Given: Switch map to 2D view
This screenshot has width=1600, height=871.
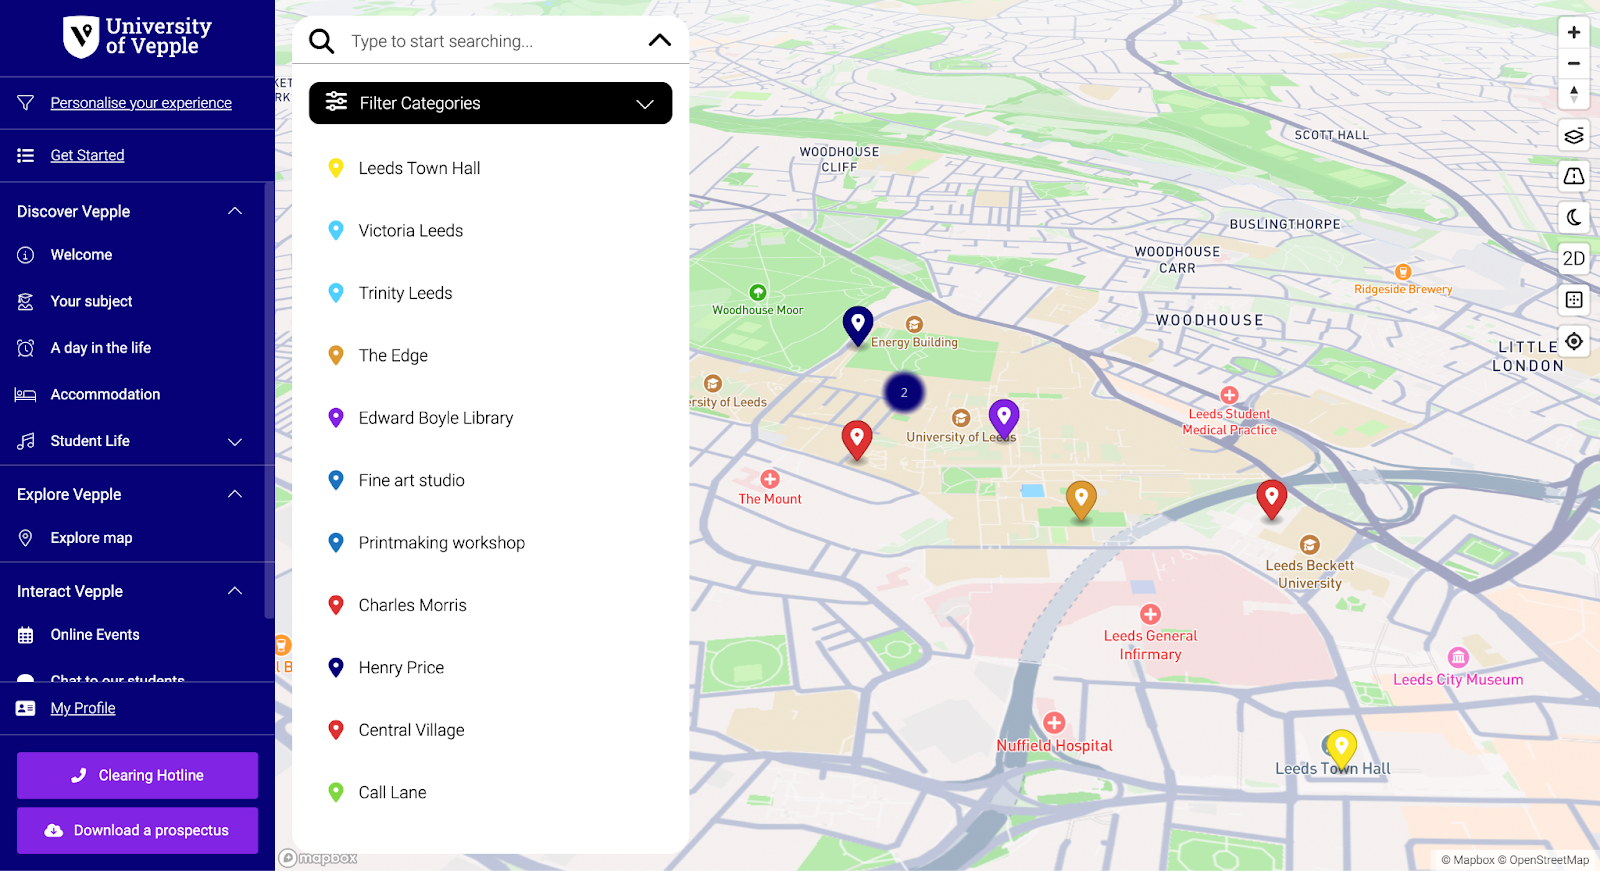Looking at the screenshot, I should click(1574, 258).
